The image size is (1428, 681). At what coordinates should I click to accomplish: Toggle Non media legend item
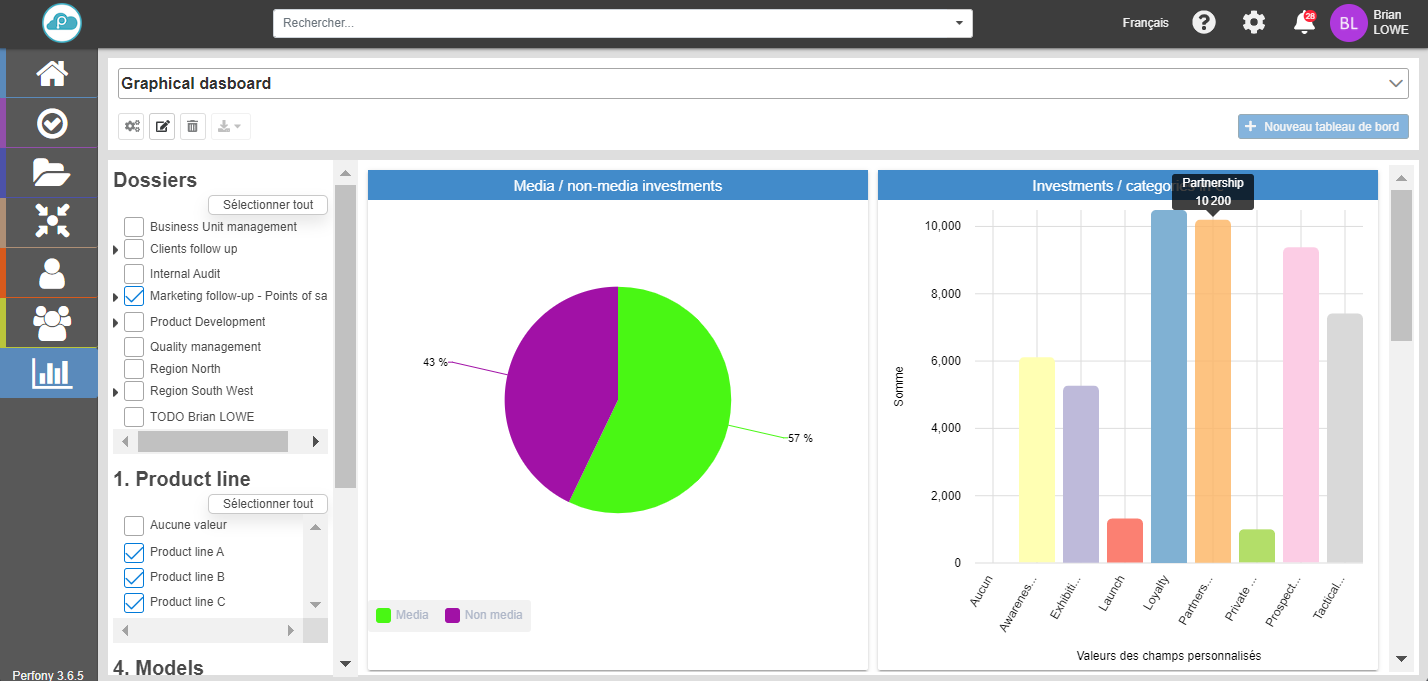click(x=484, y=615)
